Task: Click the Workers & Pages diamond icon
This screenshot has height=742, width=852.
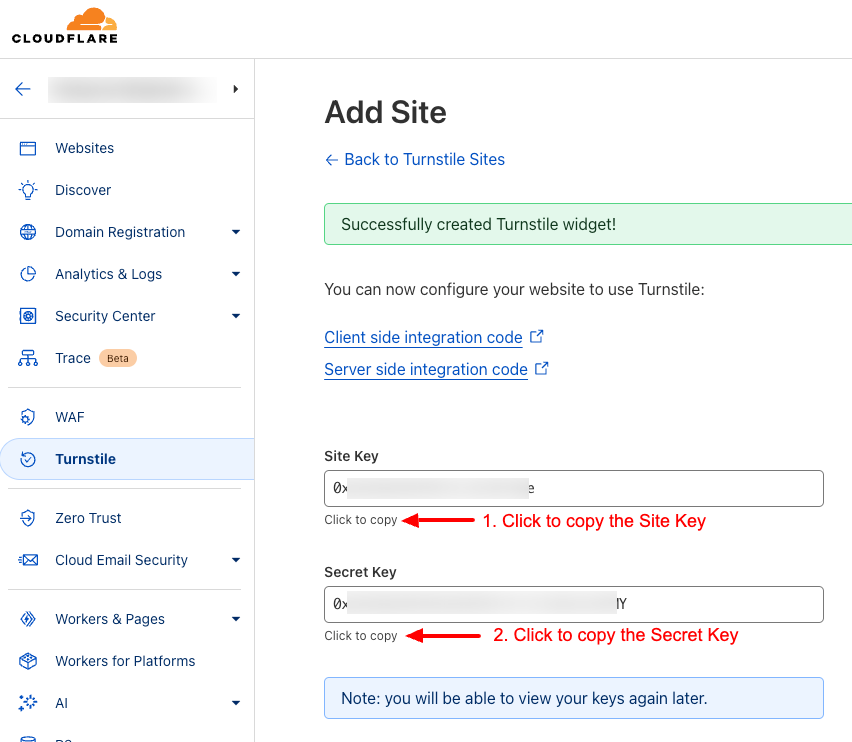Action: [x=28, y=619]
